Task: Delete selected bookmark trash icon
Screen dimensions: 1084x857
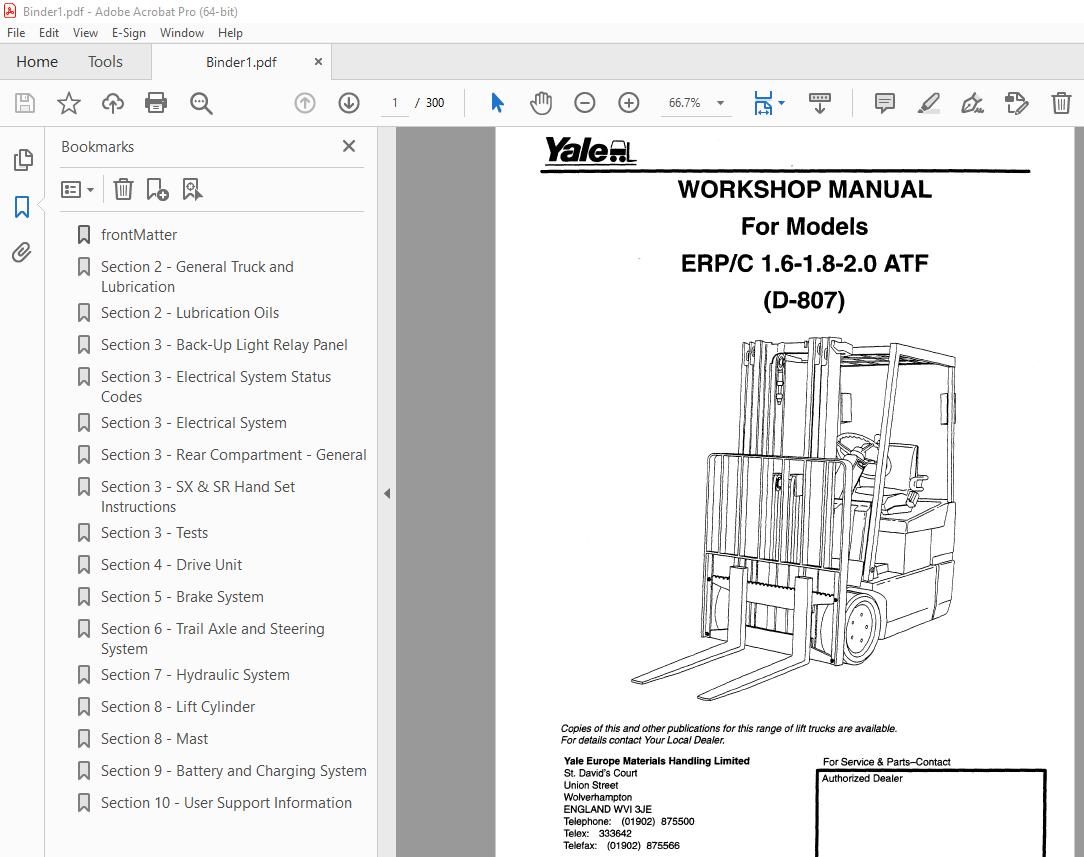Action: [x=123, y=189]
